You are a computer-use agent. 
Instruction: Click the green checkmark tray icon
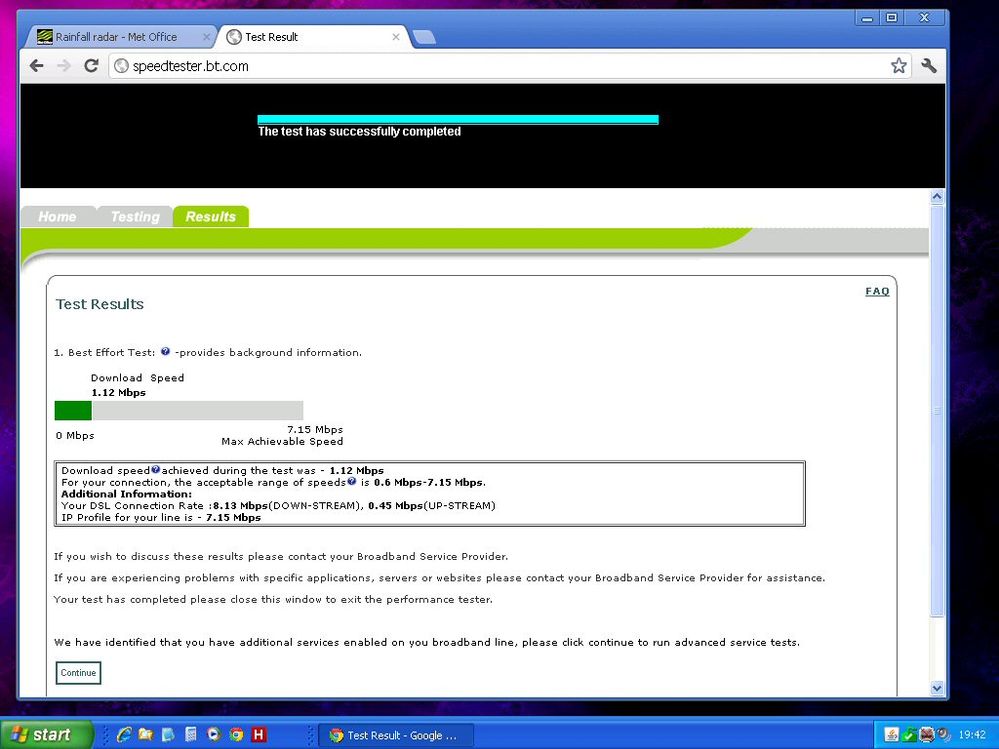tap(910, 735)
